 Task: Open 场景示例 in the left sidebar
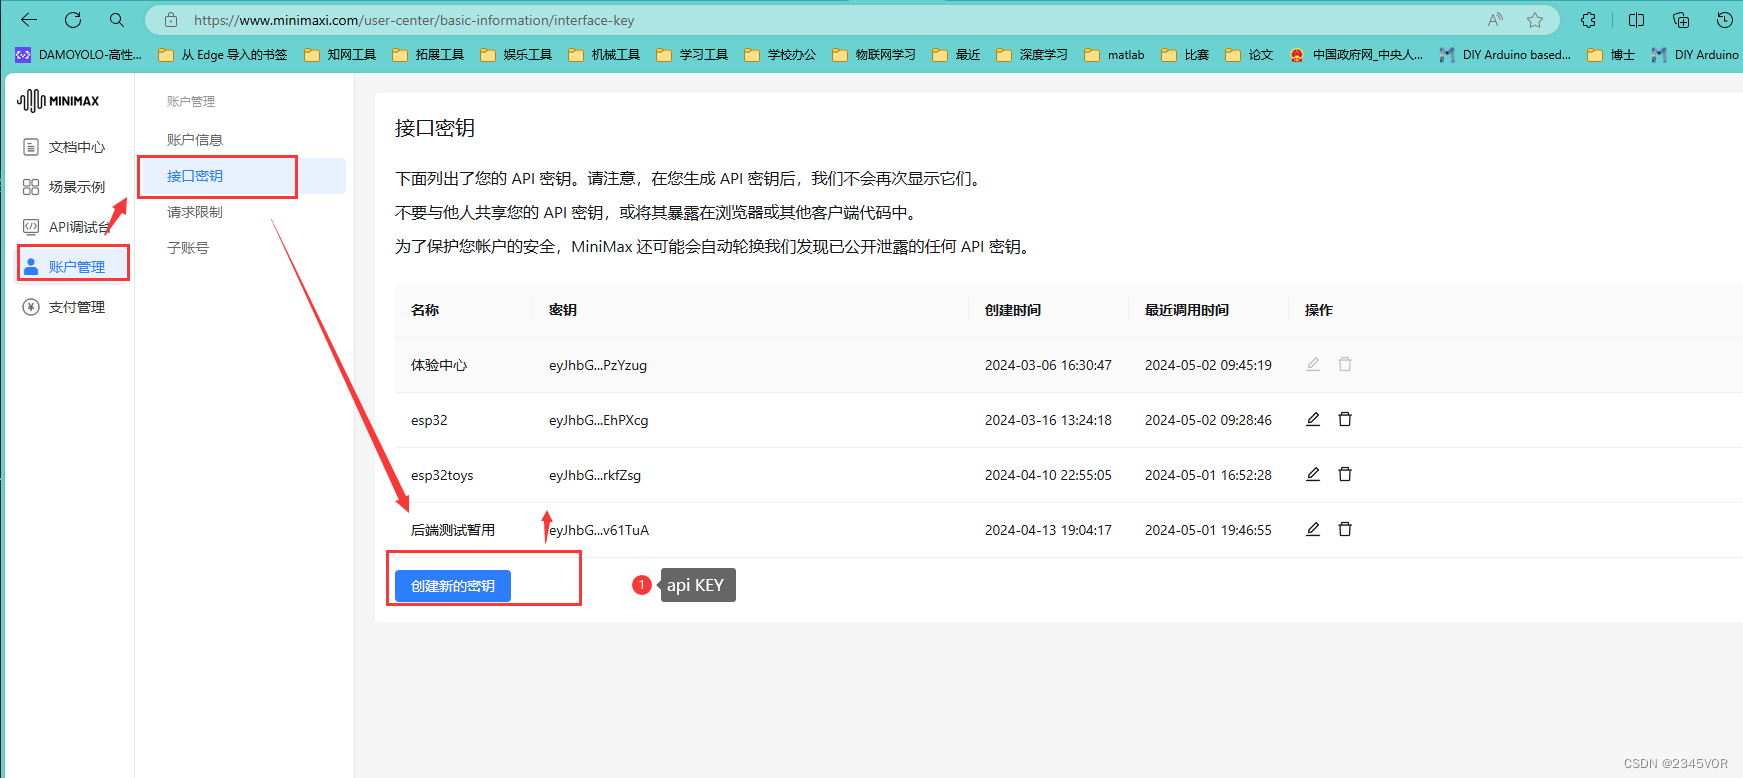pyautogui.click(x=65, y=187)
